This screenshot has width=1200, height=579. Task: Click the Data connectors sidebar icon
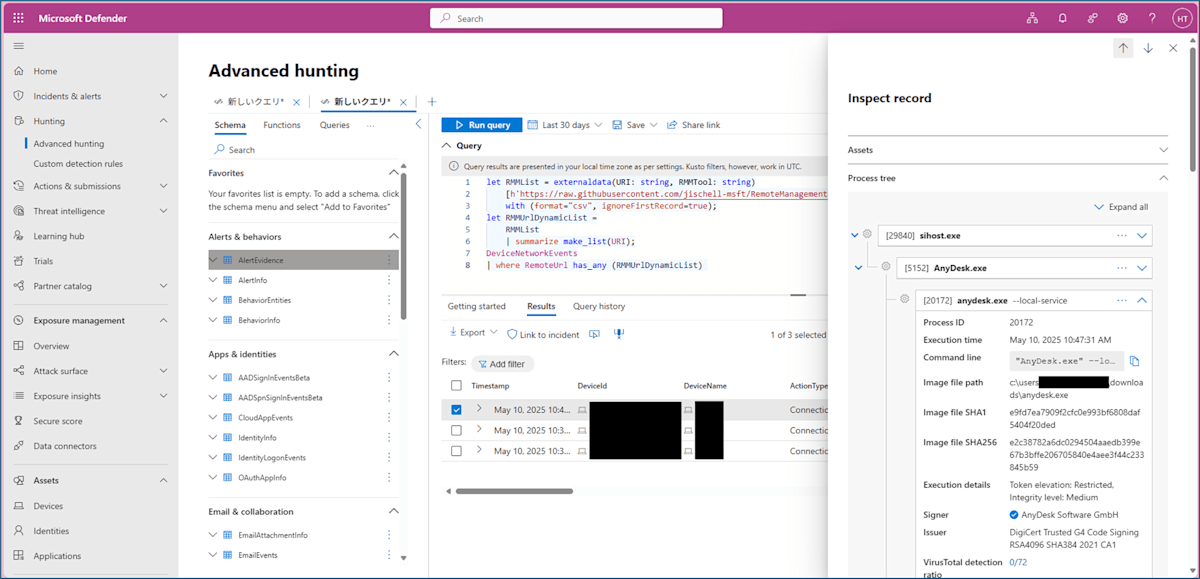(x=19, y=446)
